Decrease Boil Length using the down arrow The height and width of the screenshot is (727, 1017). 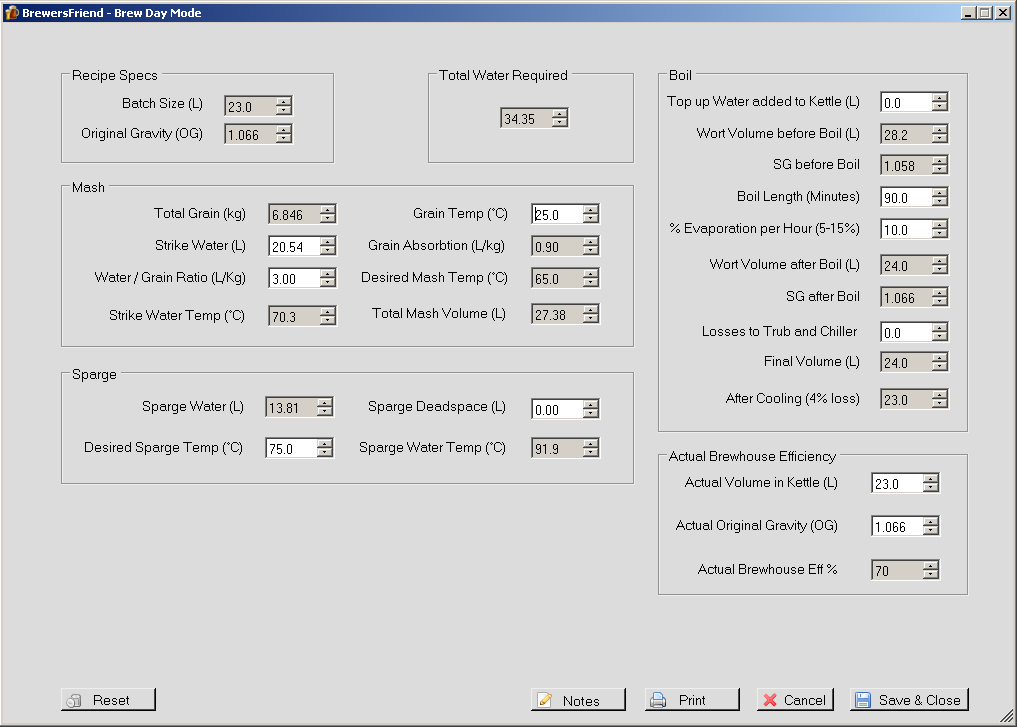tap(940, 202)
